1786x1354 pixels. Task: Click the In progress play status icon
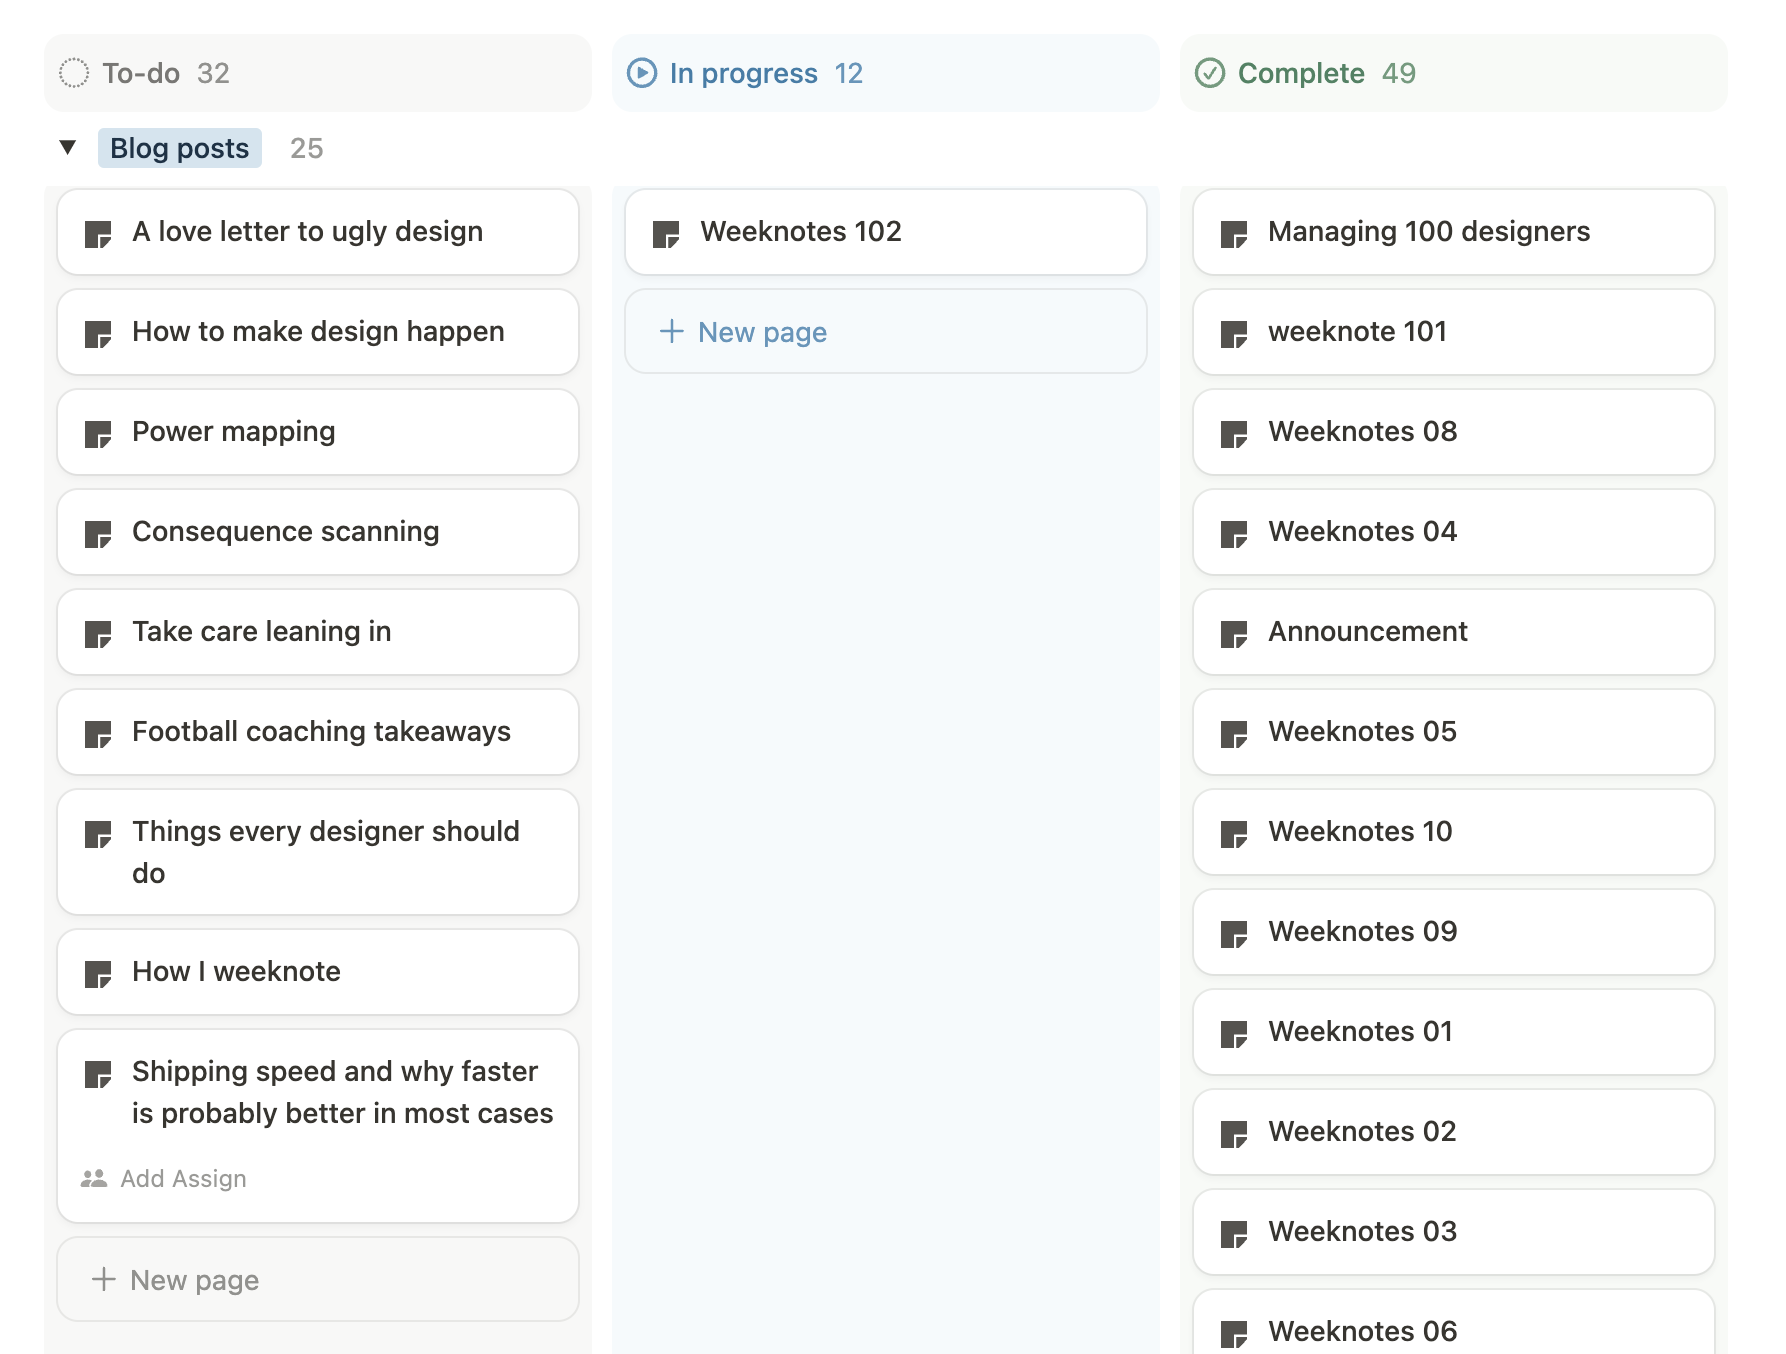tap(641, 73)
